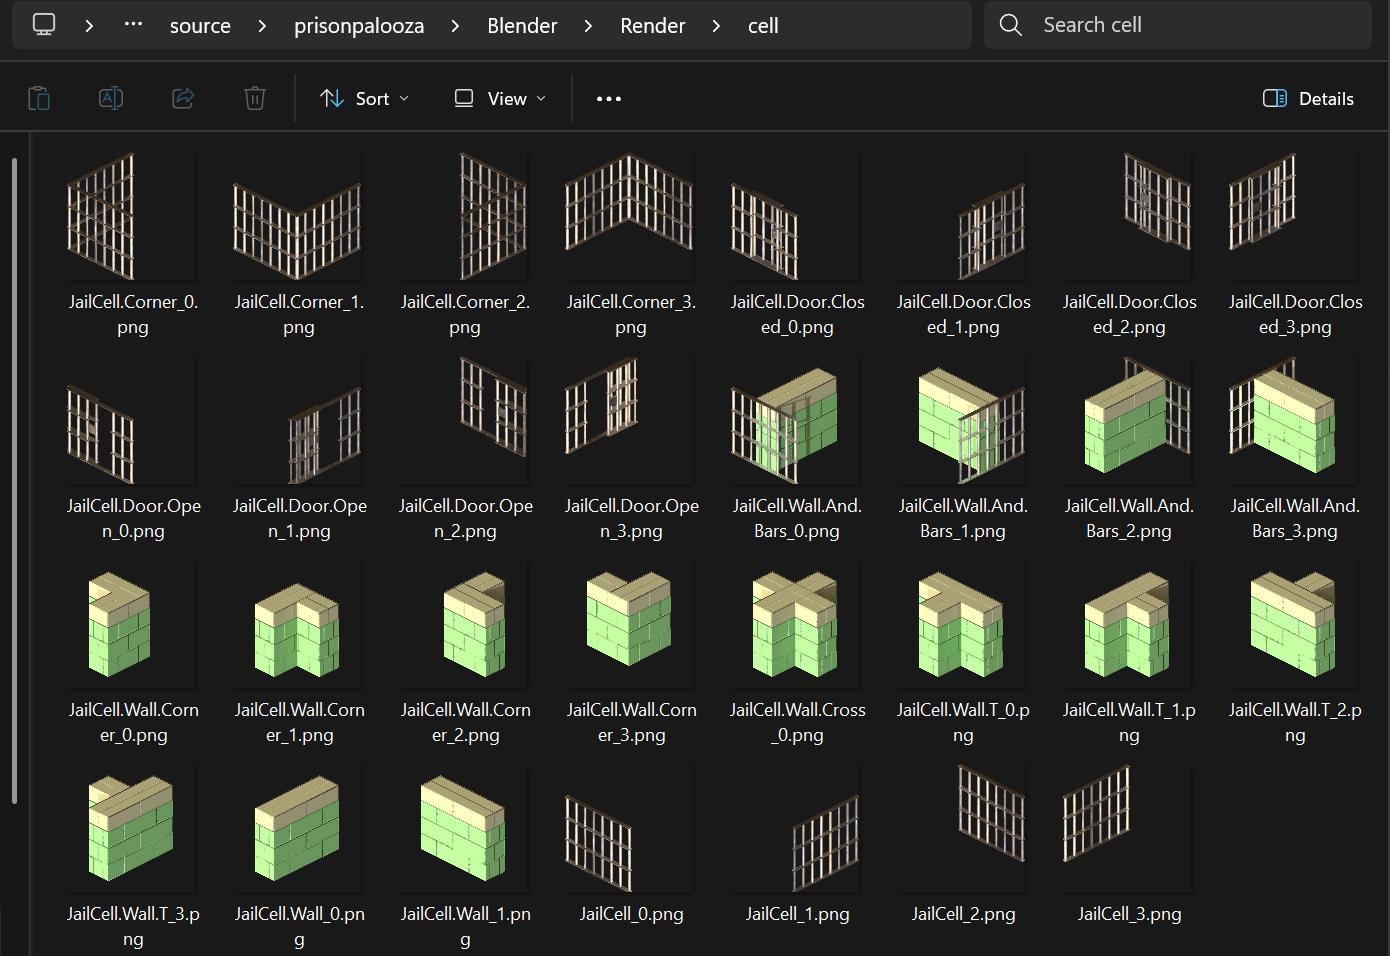Select the Rename icon in the toolbar

click(x=111, y=98)
